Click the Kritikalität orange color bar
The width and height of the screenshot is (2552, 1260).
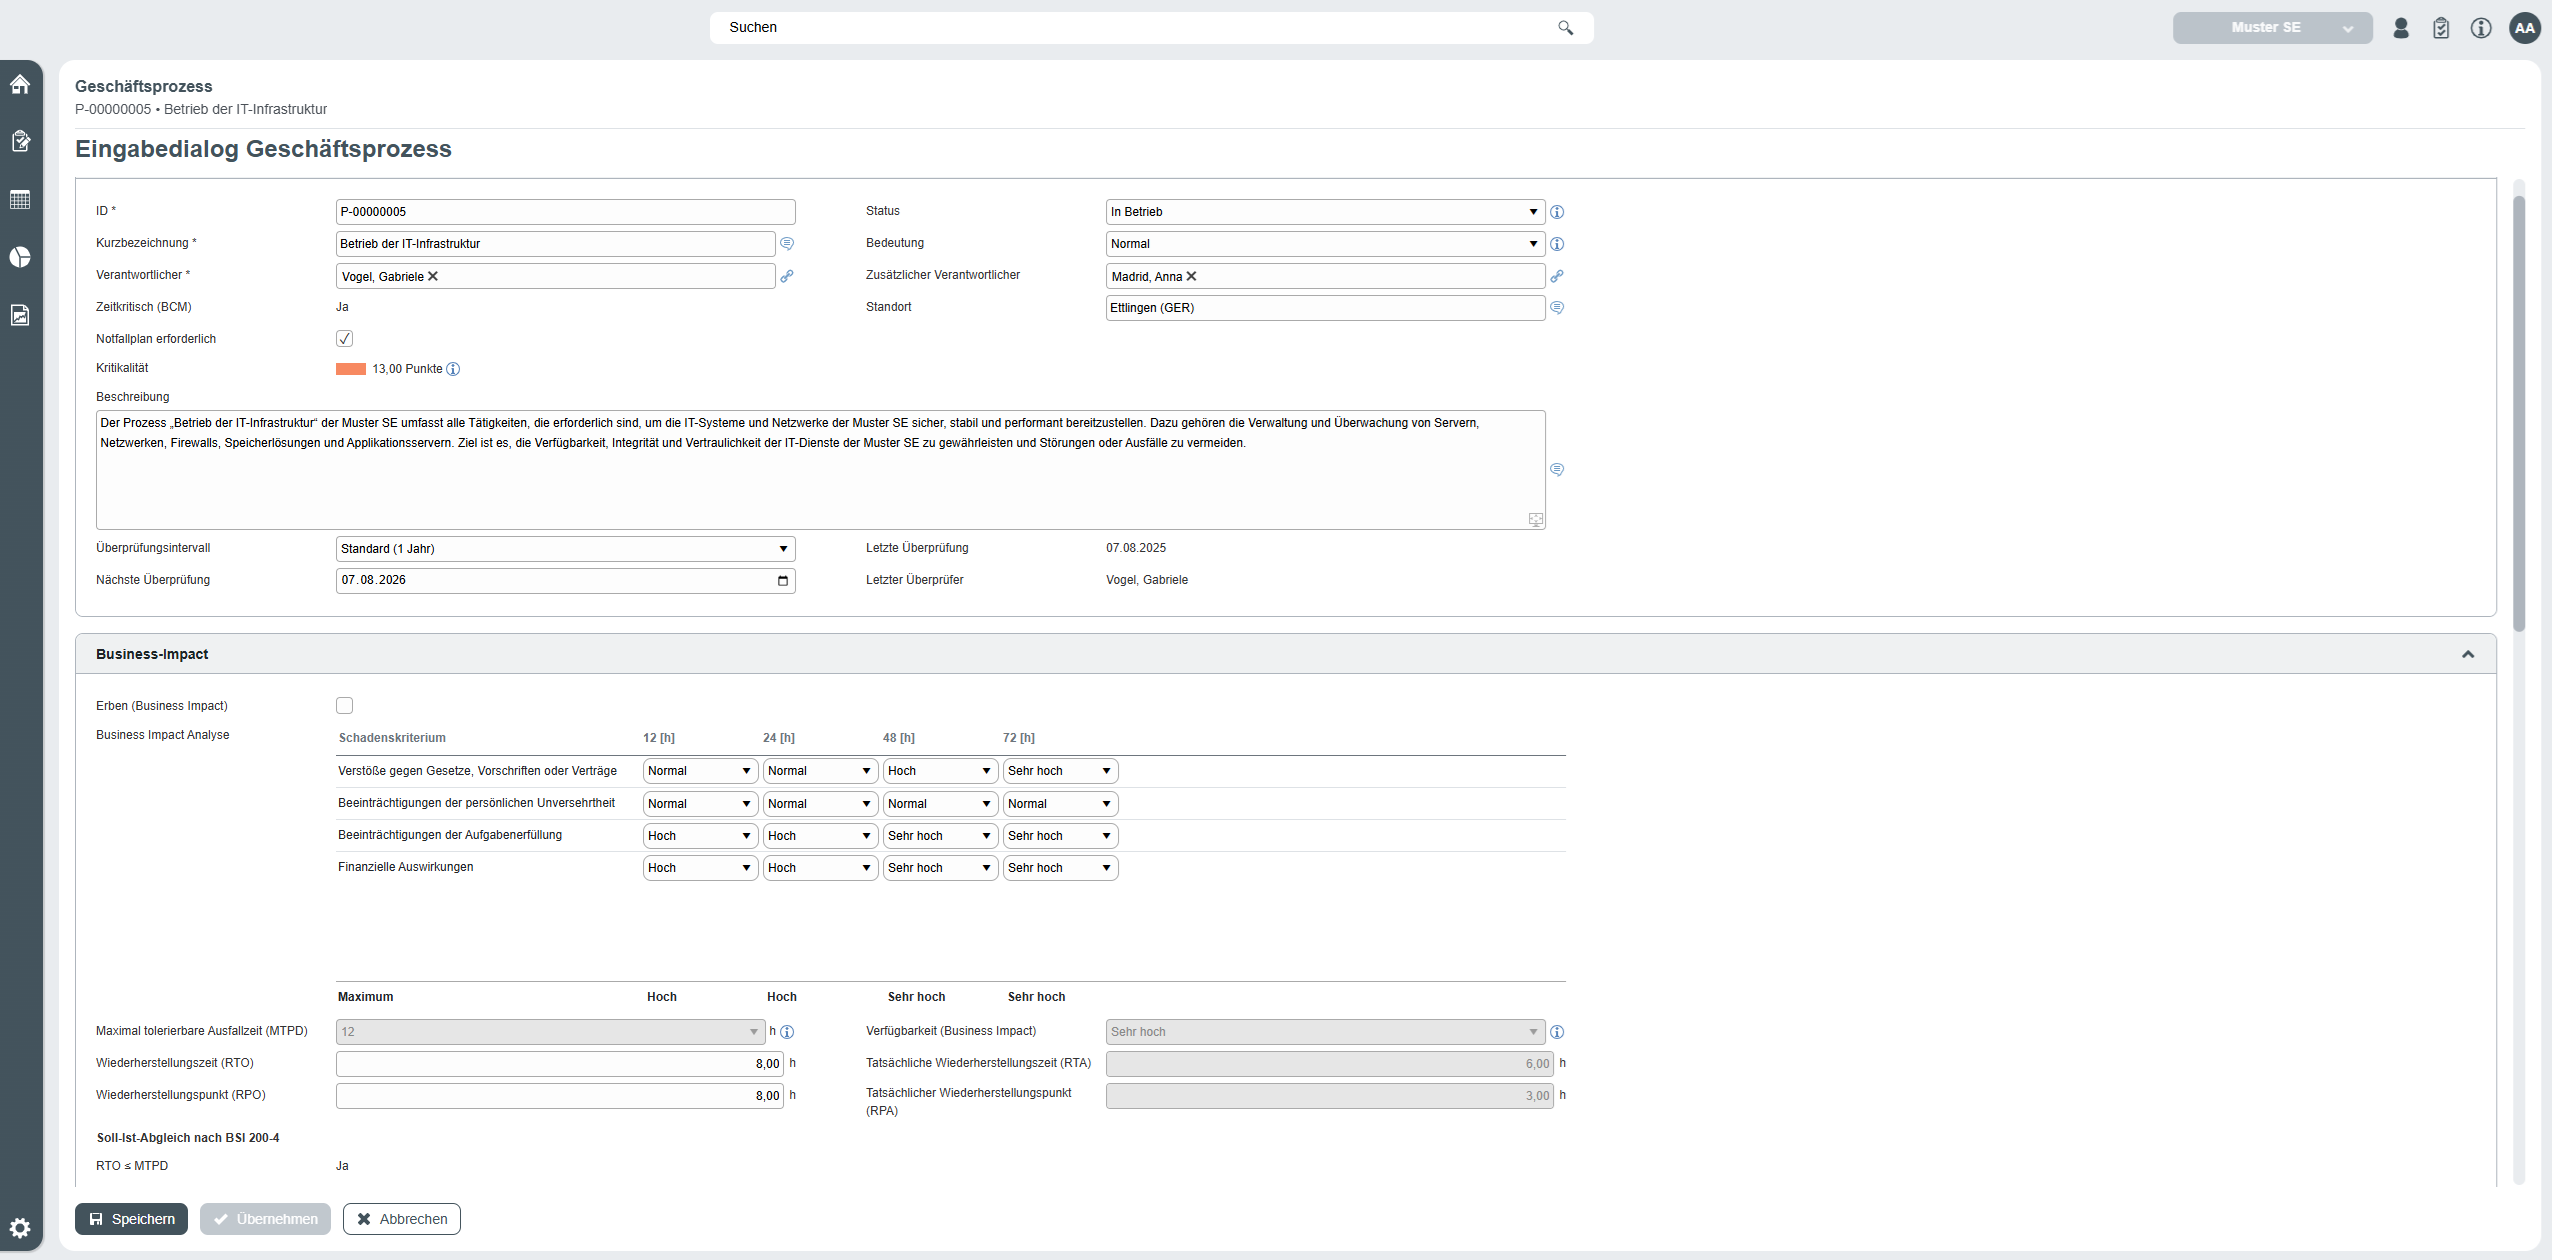coord(351,369)
